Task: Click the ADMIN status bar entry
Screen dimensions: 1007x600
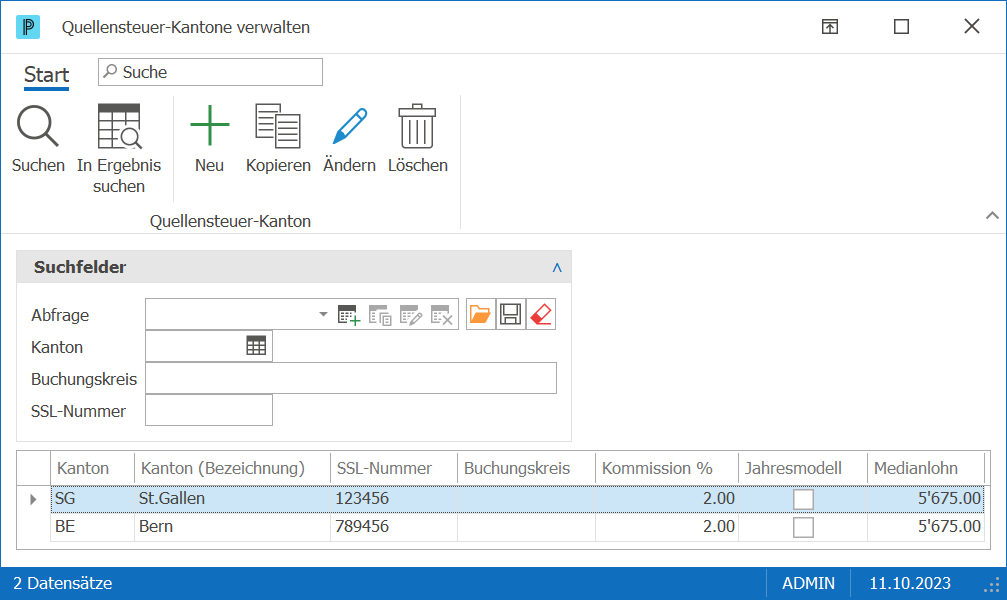Action: tap(808, 583)
